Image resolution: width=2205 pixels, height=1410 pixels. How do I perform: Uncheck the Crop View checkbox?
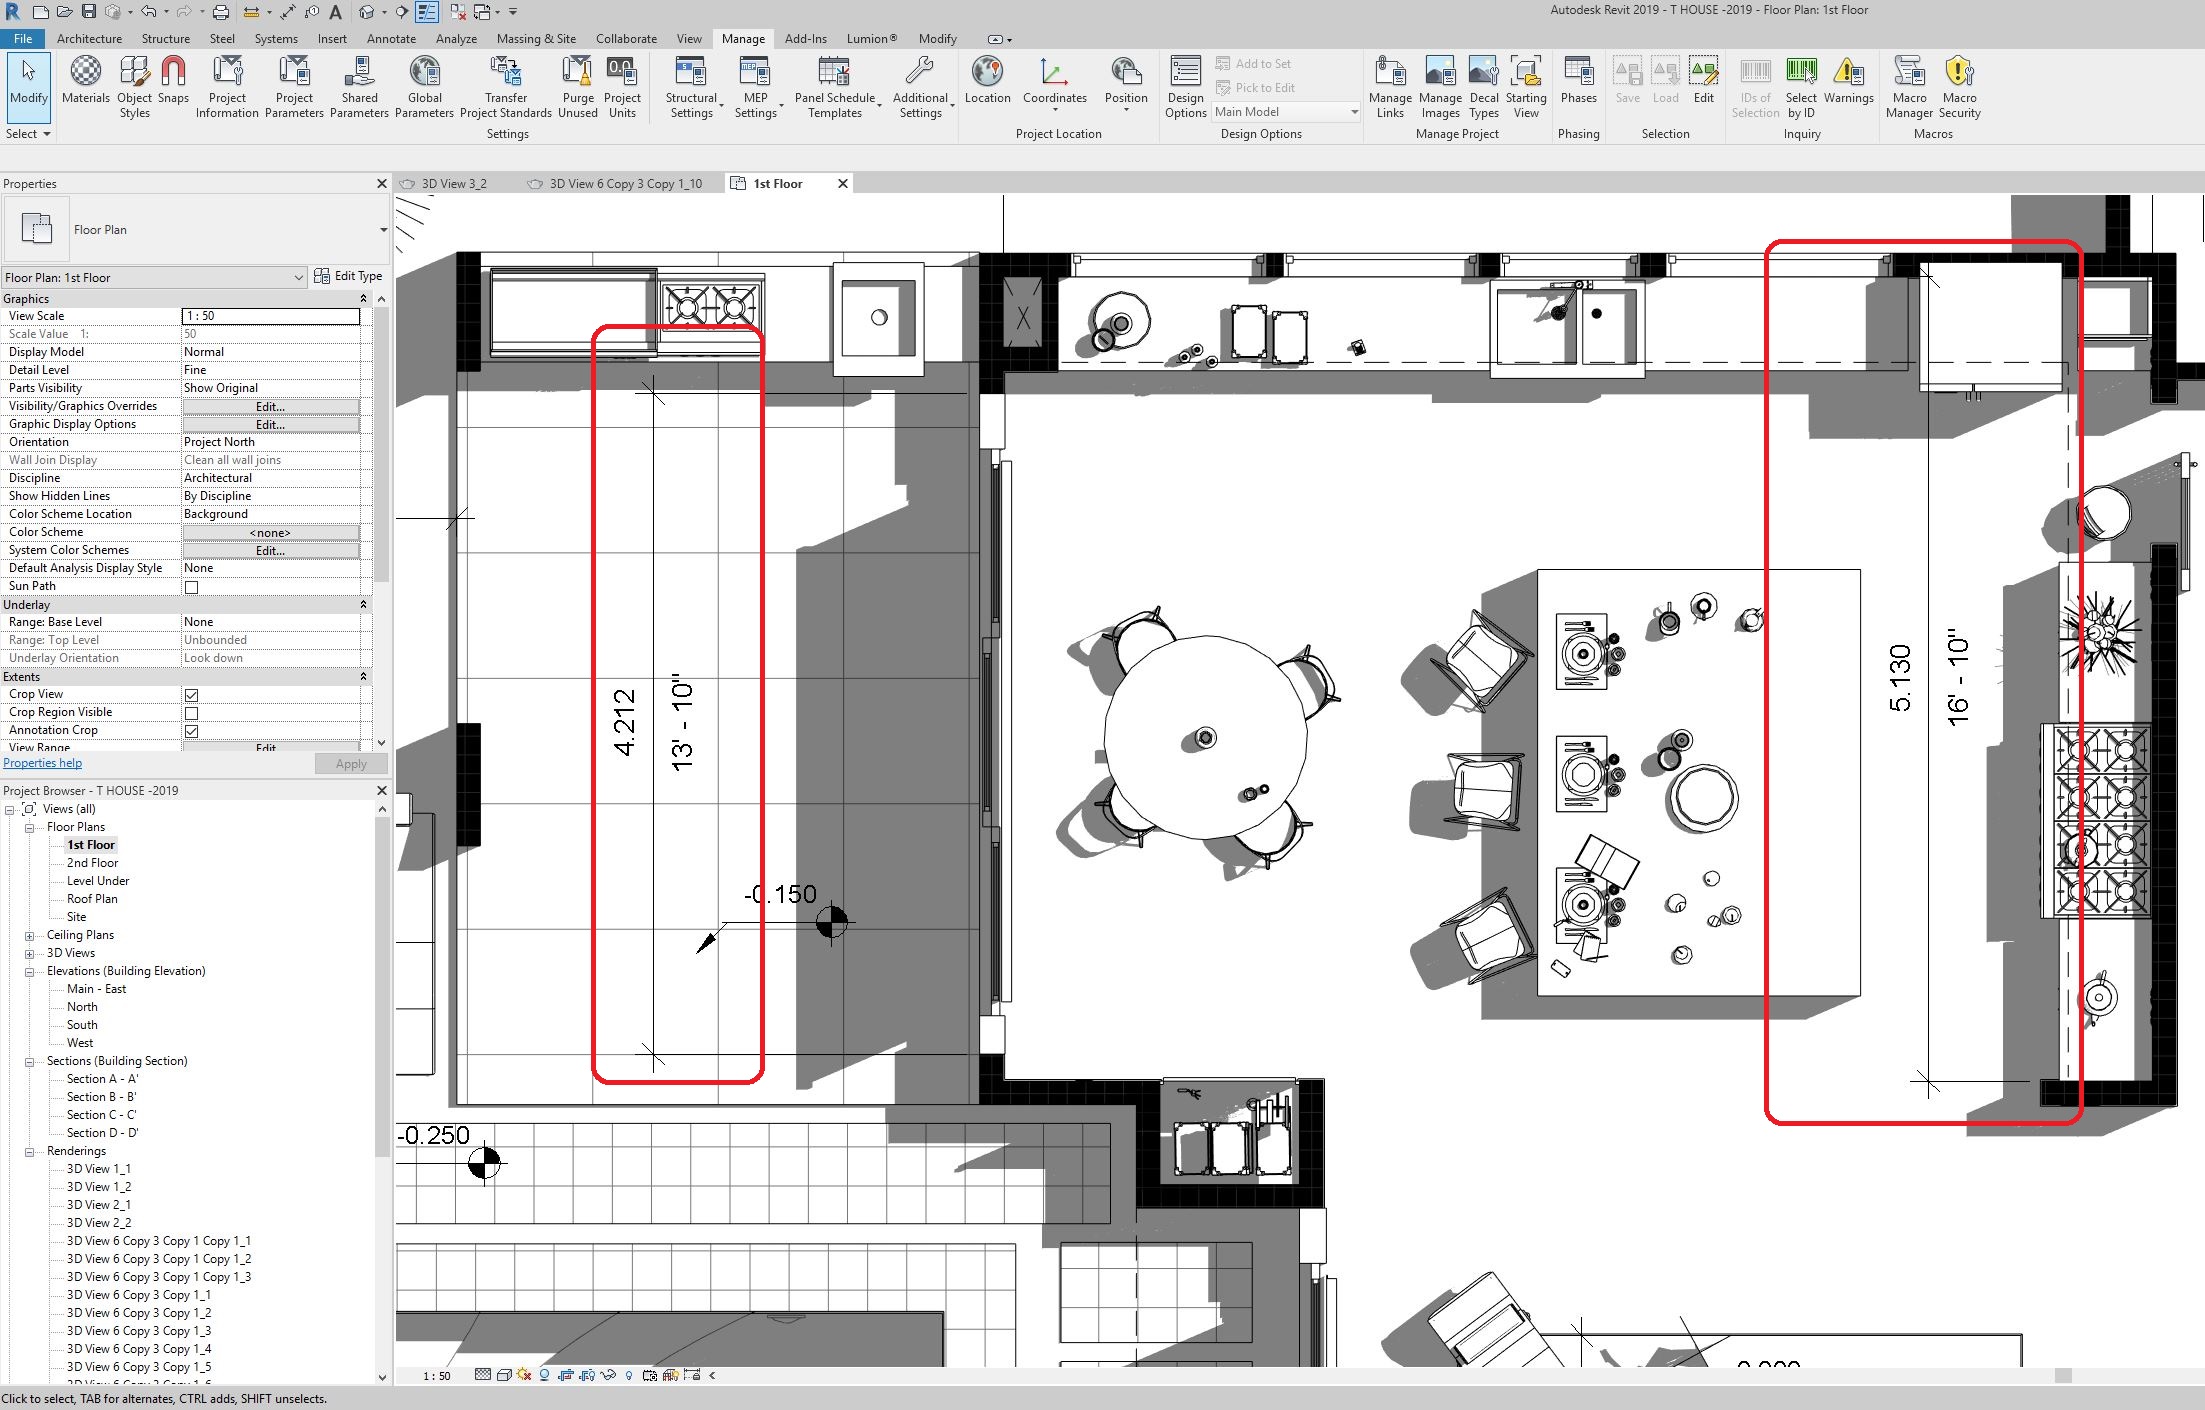tap(191, 695)
